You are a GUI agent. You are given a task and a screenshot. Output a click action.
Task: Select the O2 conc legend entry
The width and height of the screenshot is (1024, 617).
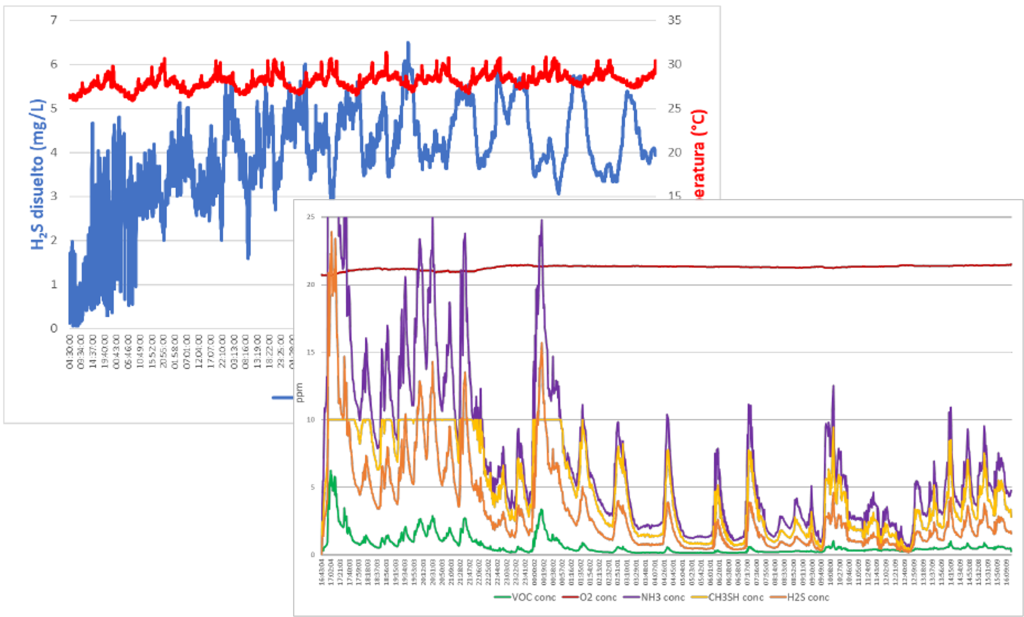pos(594,598)
